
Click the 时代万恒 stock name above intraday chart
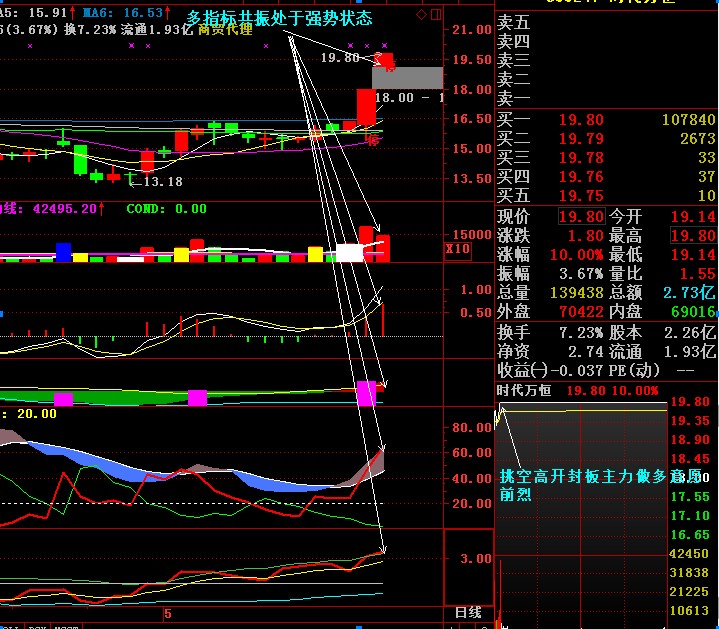[524, 391]
